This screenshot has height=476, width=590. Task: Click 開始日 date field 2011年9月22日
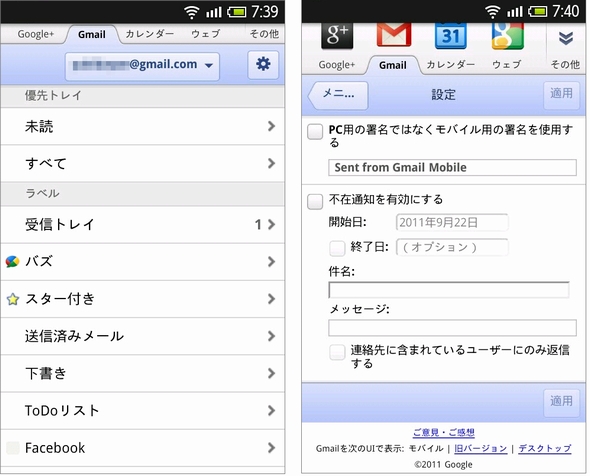[x=452, y=222]
